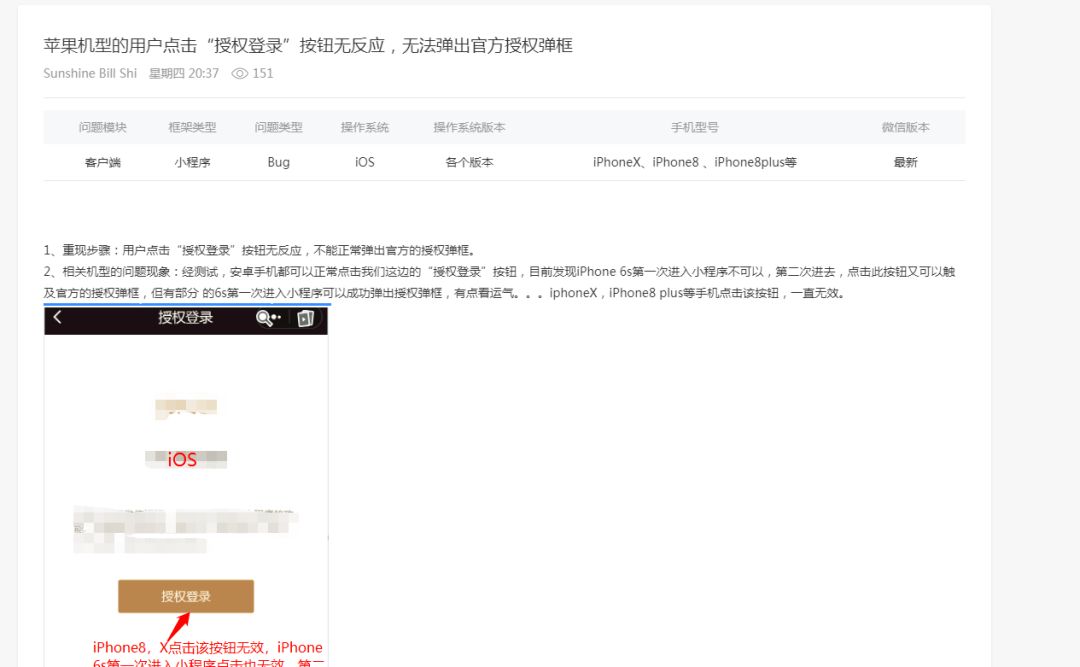Screen dimensions: 1080x667
Task: Click the 手机型号 column header
Action: coord(694,127)
